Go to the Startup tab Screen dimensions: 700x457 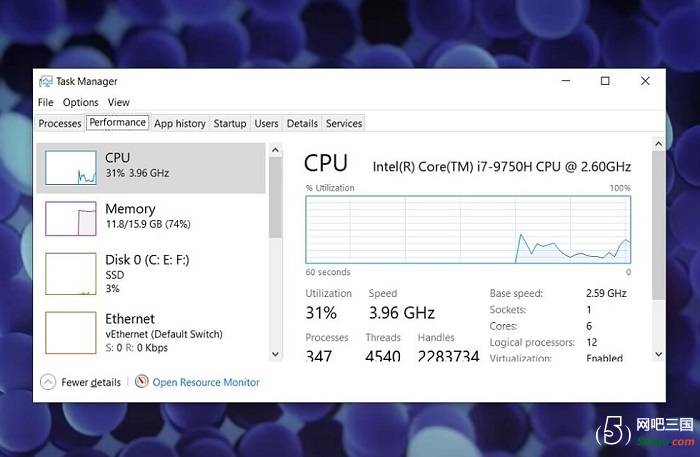(x=230, y=123)
